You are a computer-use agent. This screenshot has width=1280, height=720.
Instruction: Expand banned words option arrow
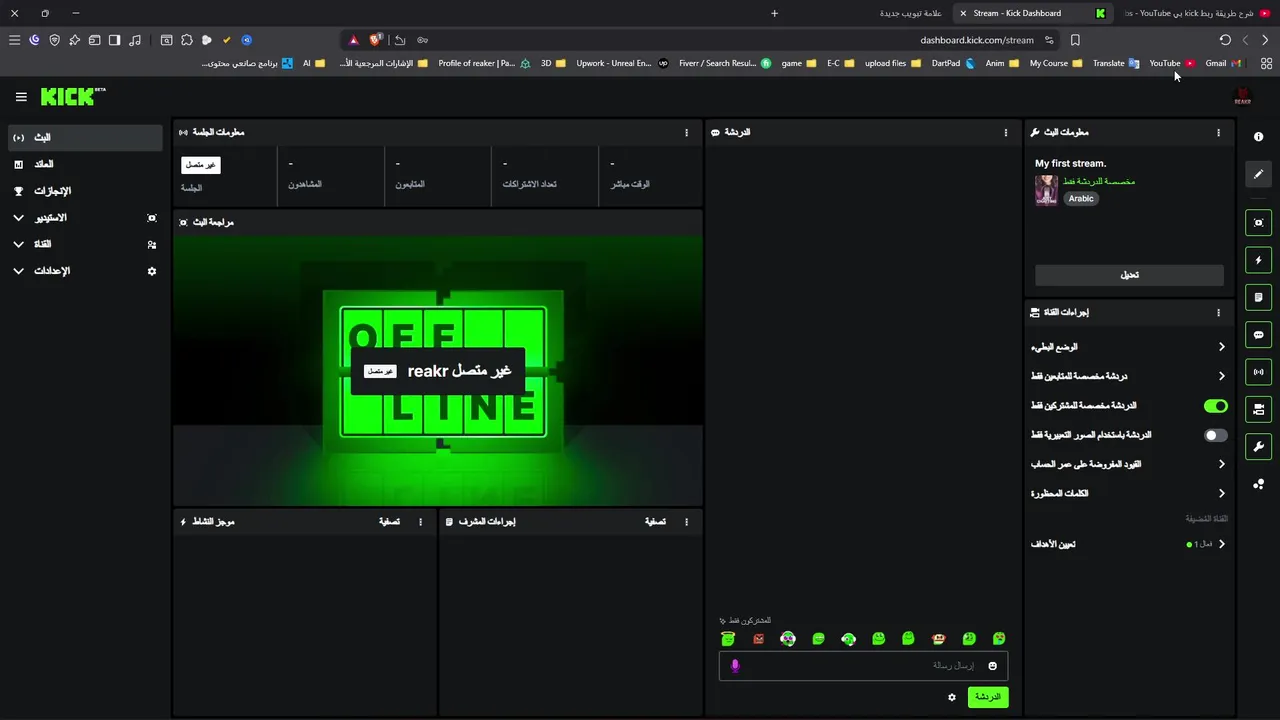(1221, 493)
